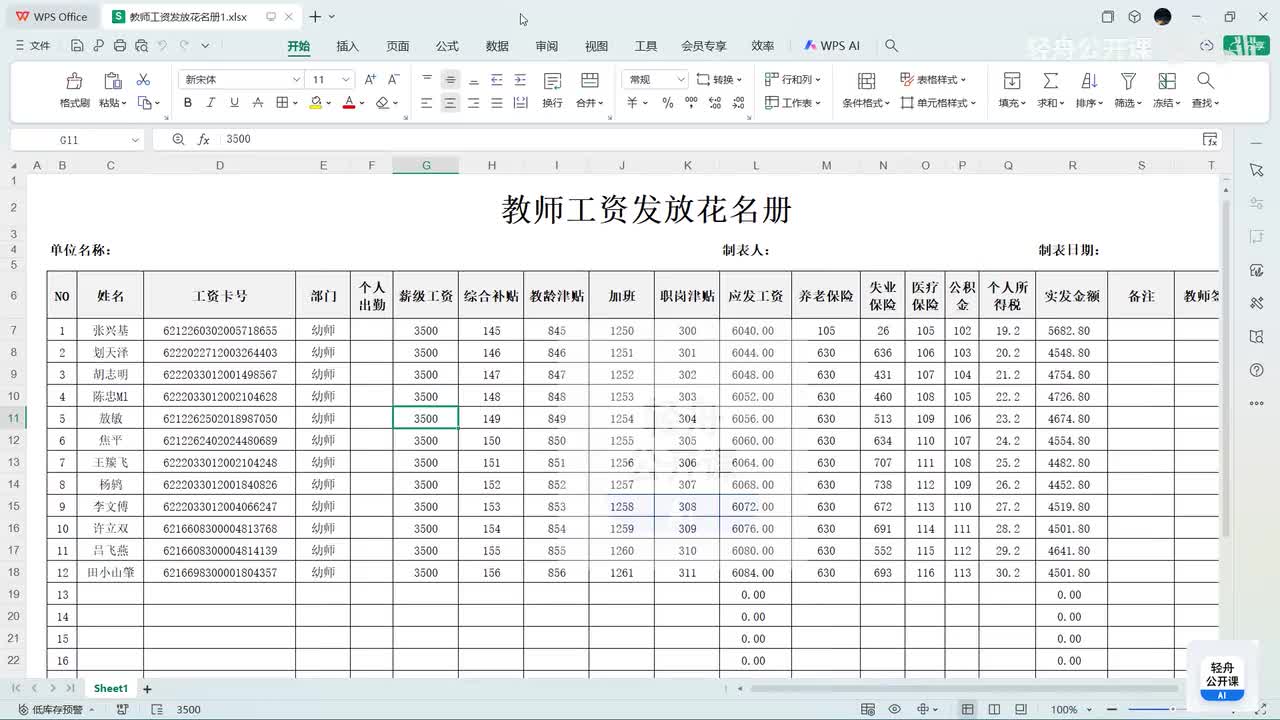Click the help question mark sidebar icon
This screenshot has width=1280, height=720.
(1257, 370)
